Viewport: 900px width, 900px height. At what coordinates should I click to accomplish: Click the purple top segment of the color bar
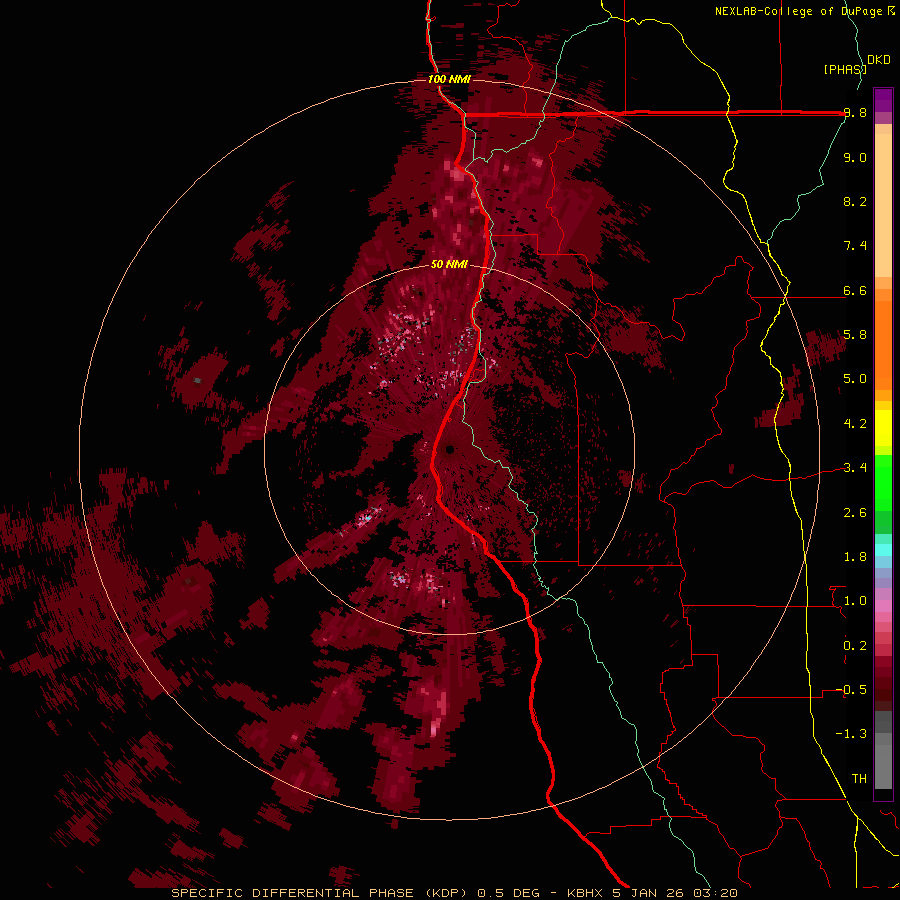883,100
